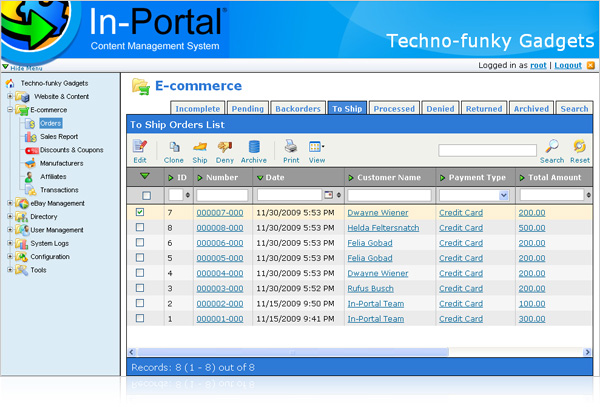Screen dimensions: 600x407
Task: Collapse the E-commerce tree node
Action: (10, 109)
